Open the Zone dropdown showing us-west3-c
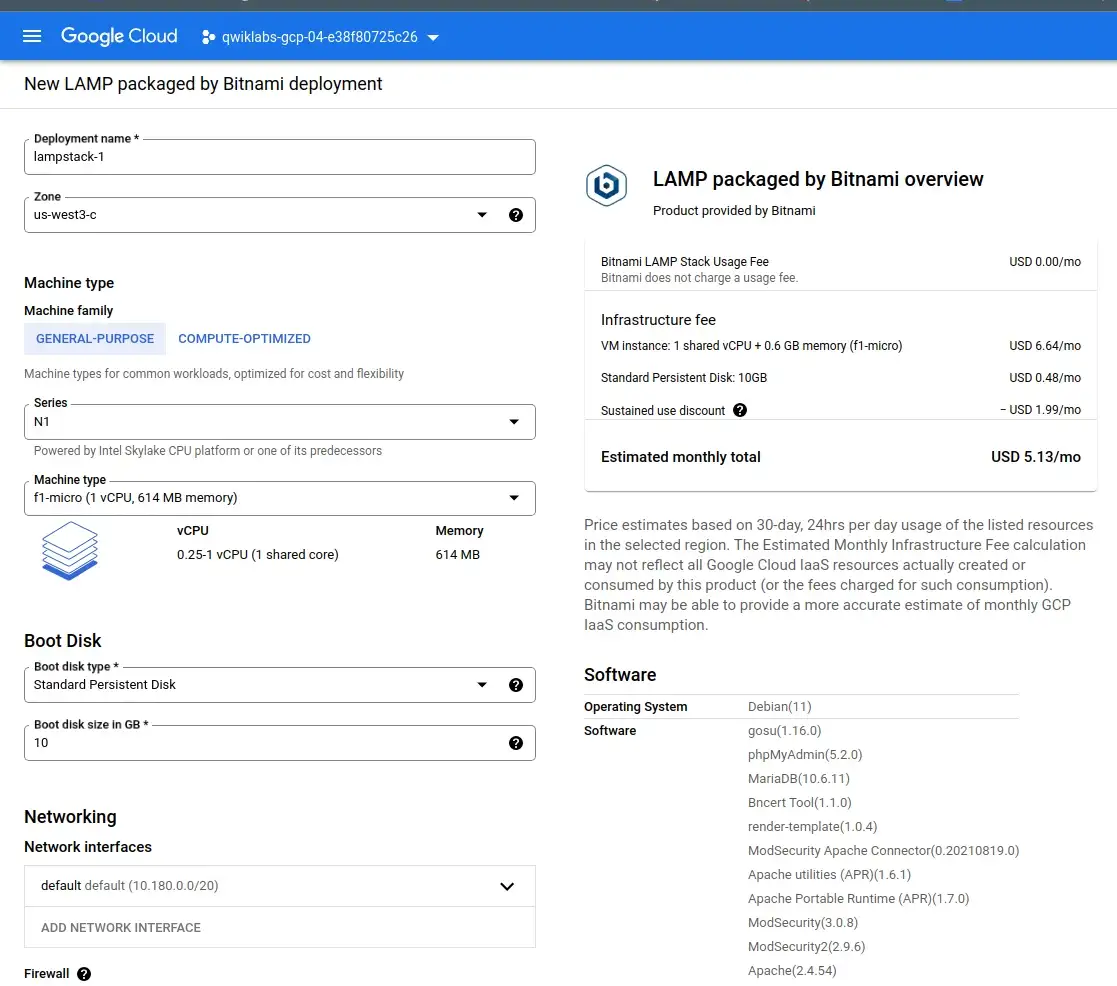 [x=280, y=215]
